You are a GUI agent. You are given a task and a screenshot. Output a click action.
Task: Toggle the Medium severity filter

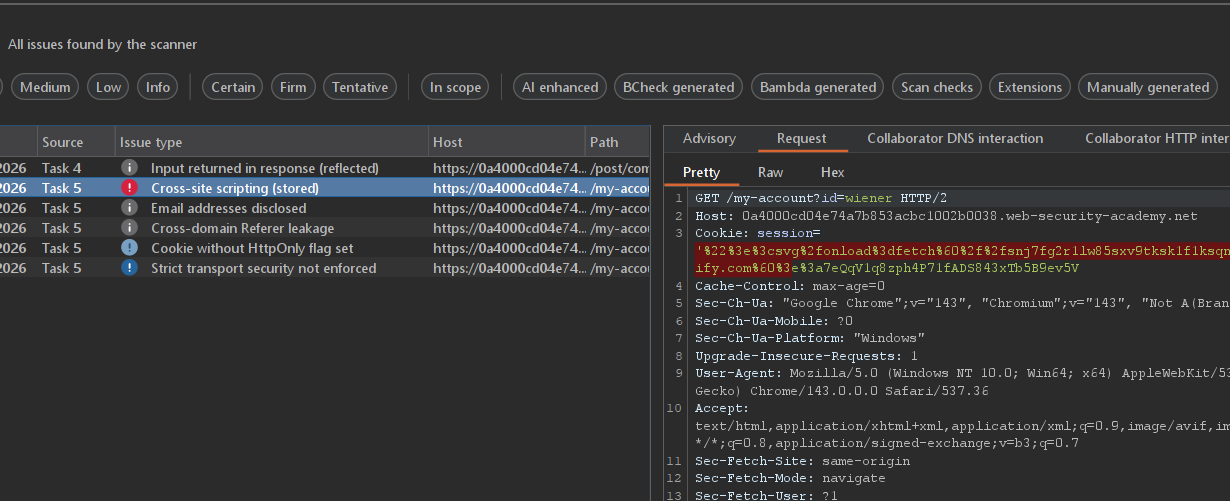tap(45, 87)
